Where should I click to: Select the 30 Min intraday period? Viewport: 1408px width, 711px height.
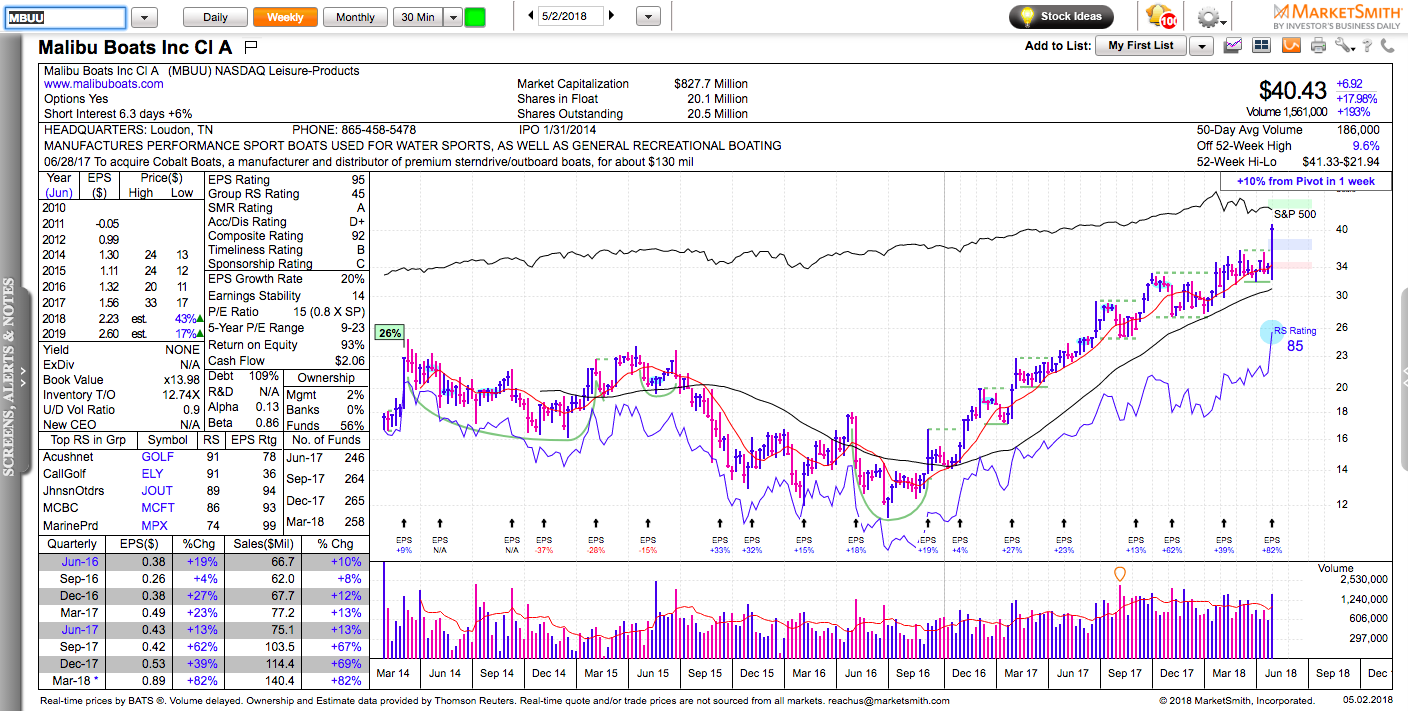417,17
